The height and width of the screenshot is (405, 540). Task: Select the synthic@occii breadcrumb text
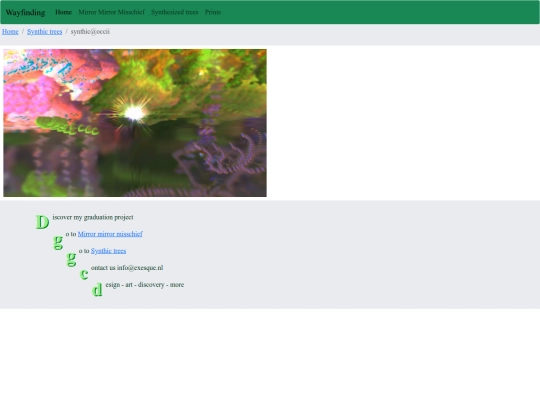90,32
